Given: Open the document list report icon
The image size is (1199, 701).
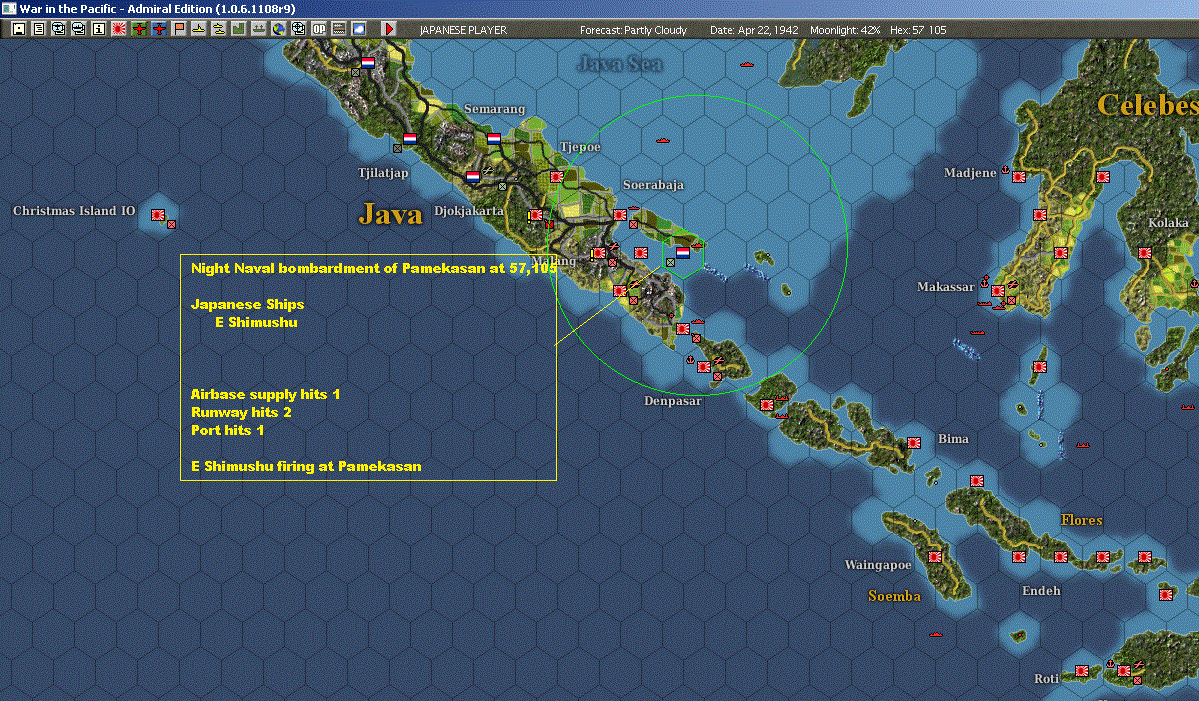Looking at the screenshot, I should click(x=38, y=29).
